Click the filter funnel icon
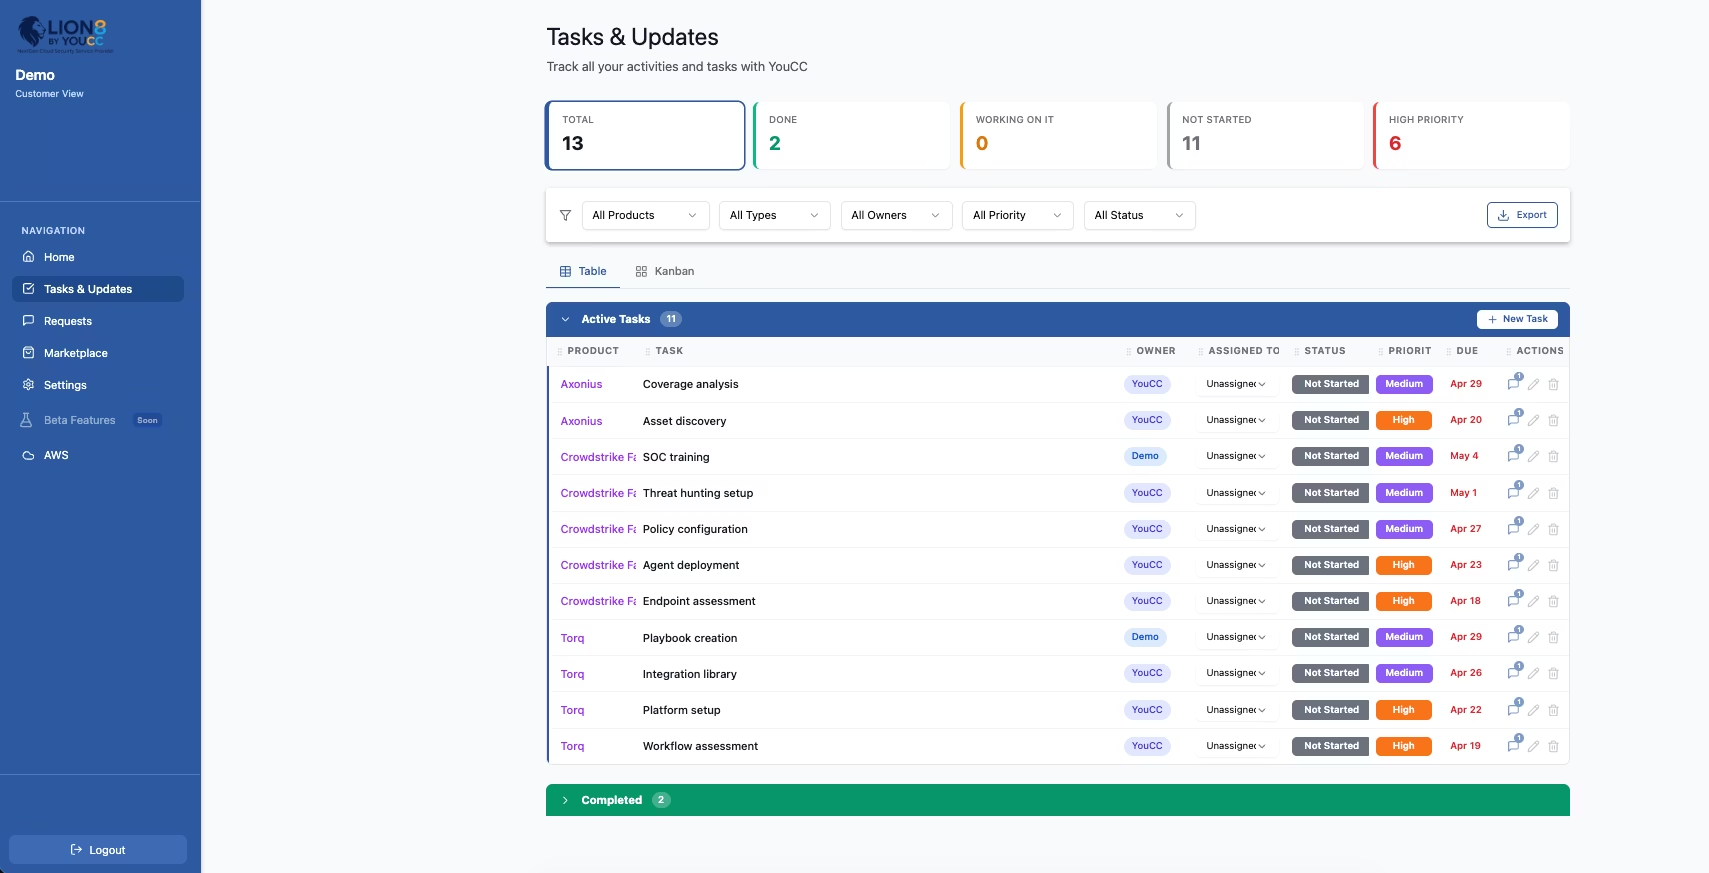Image resolution: width=1709 pixels, height=873 pixels. coord(565,215)
